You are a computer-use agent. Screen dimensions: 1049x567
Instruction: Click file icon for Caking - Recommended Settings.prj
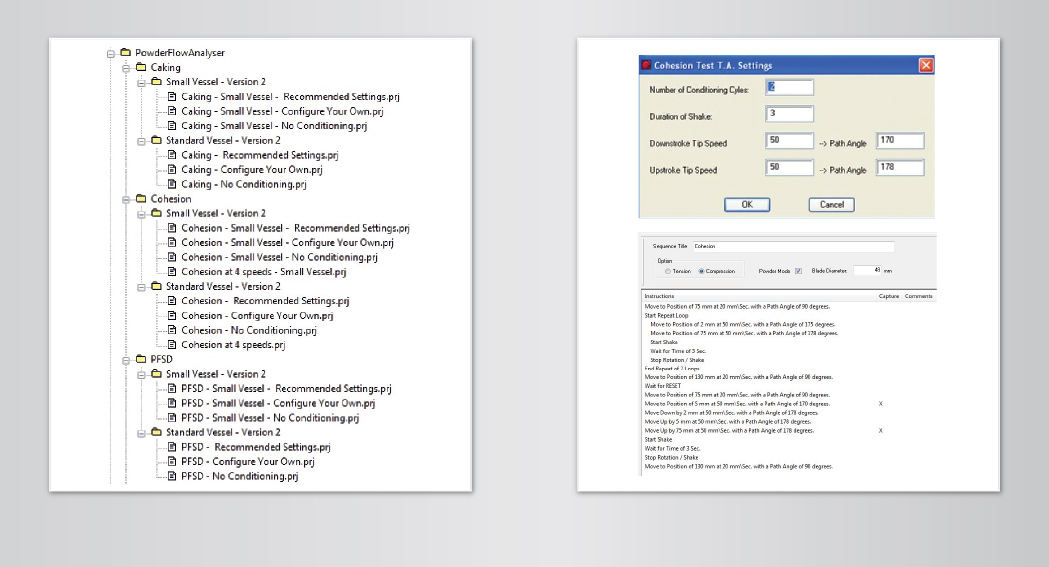pos(172,155)
